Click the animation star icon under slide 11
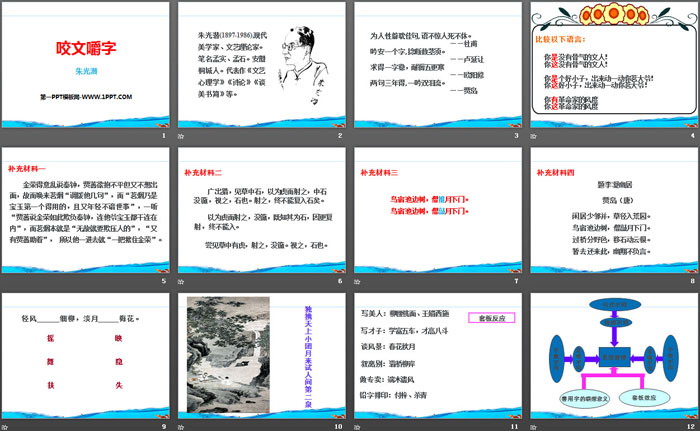The image size is (700, 431). coord(357,427)
